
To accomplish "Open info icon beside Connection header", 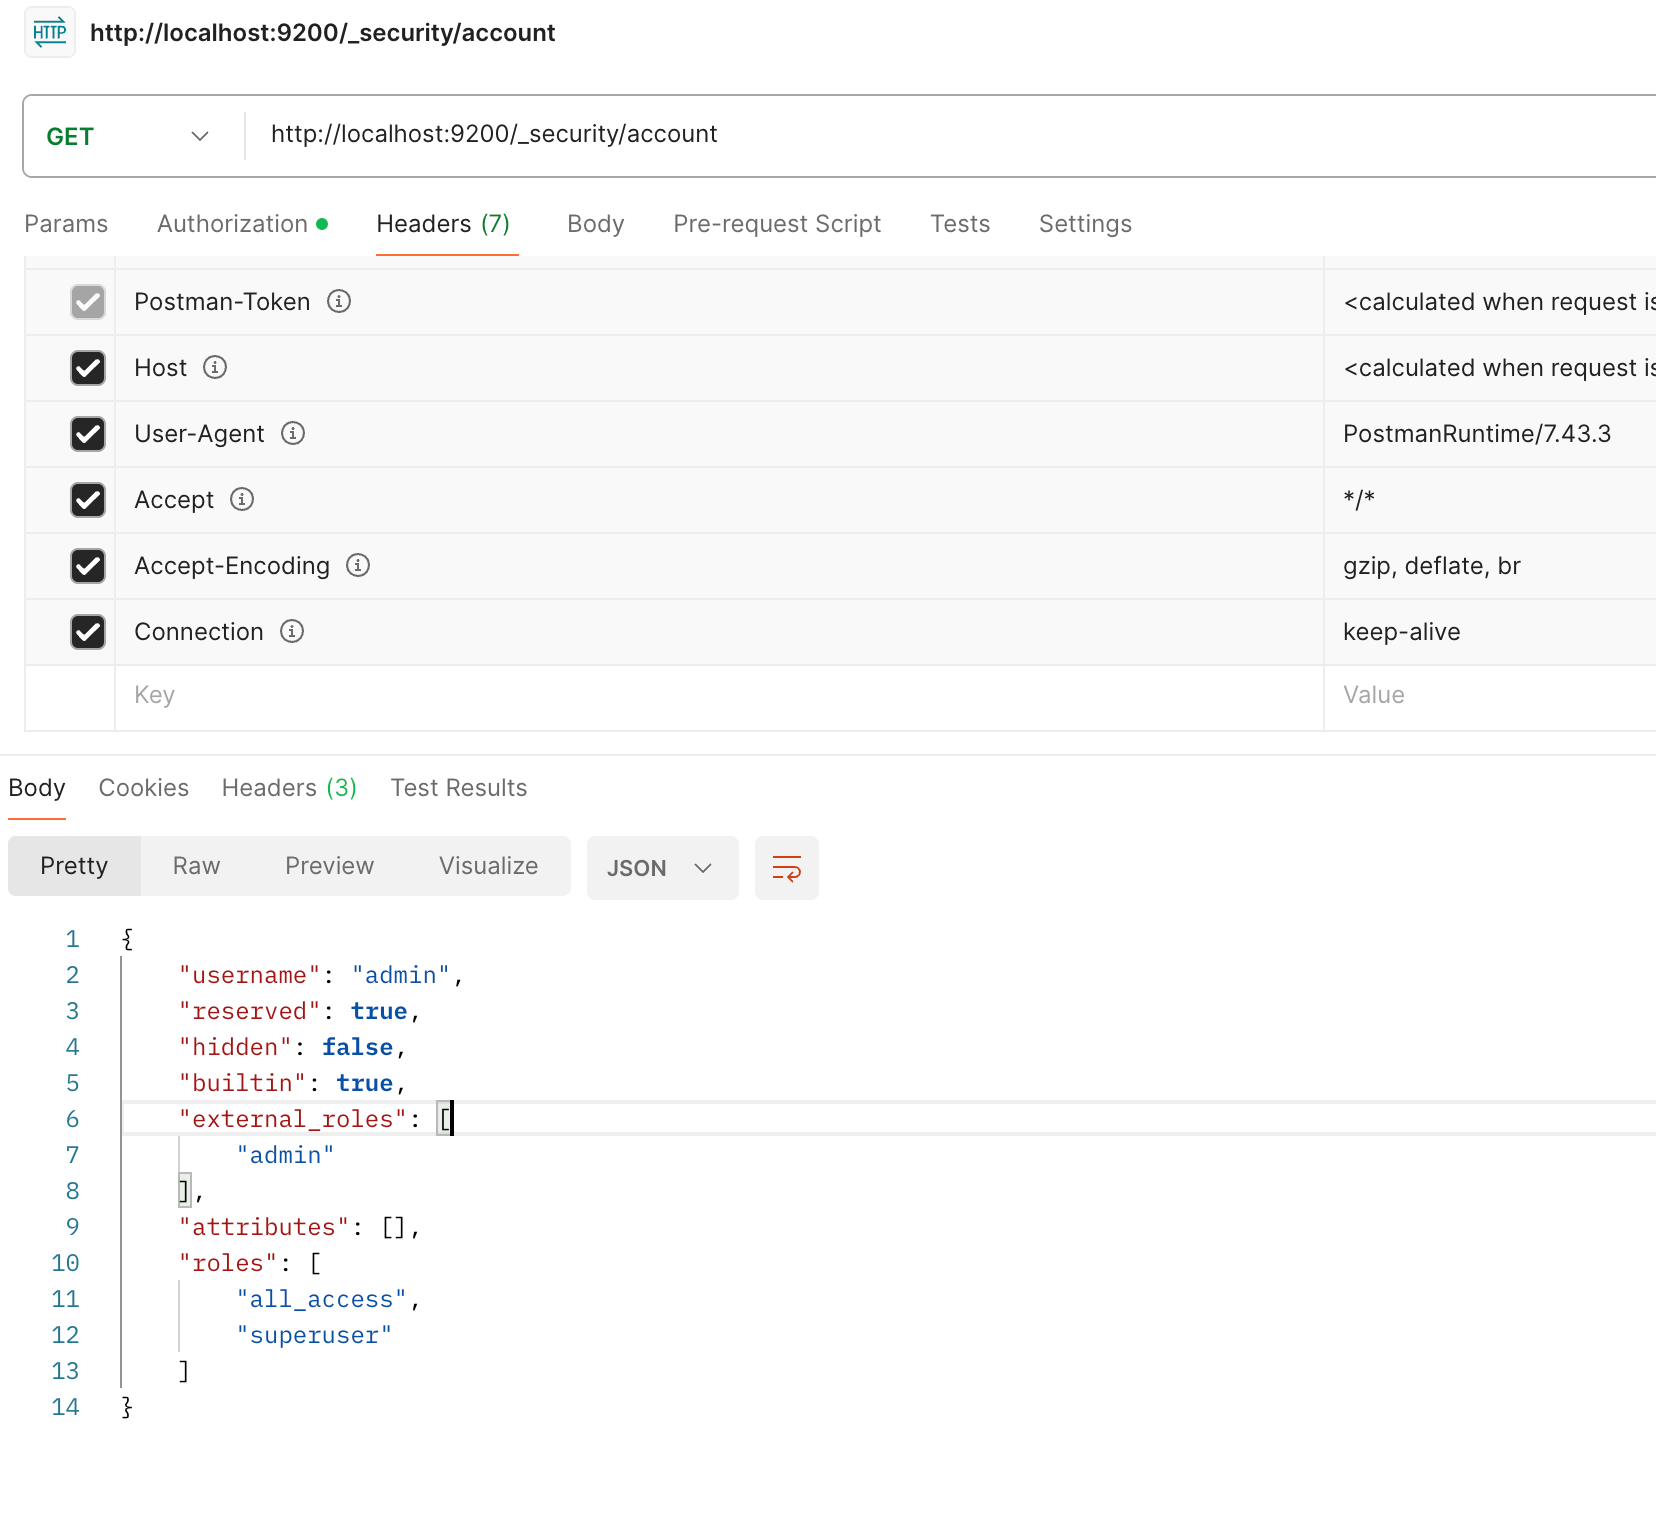I will (x=292, y=631).
